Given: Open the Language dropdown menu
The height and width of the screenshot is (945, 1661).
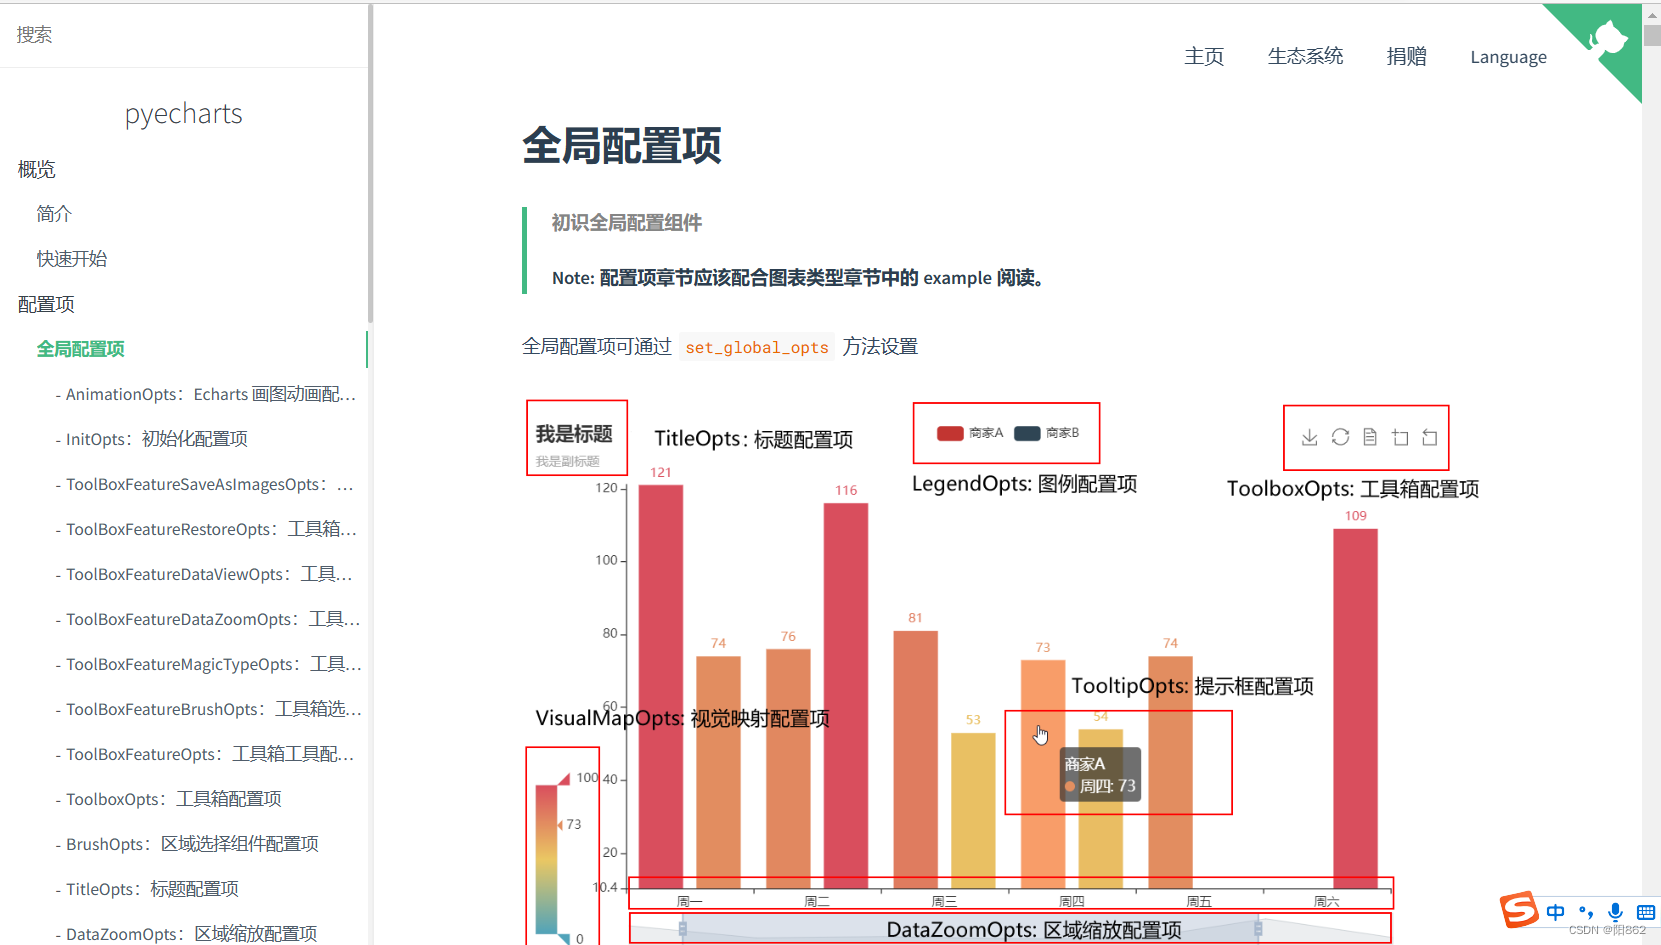Looking at the screenshot, I should (1508, 57).
